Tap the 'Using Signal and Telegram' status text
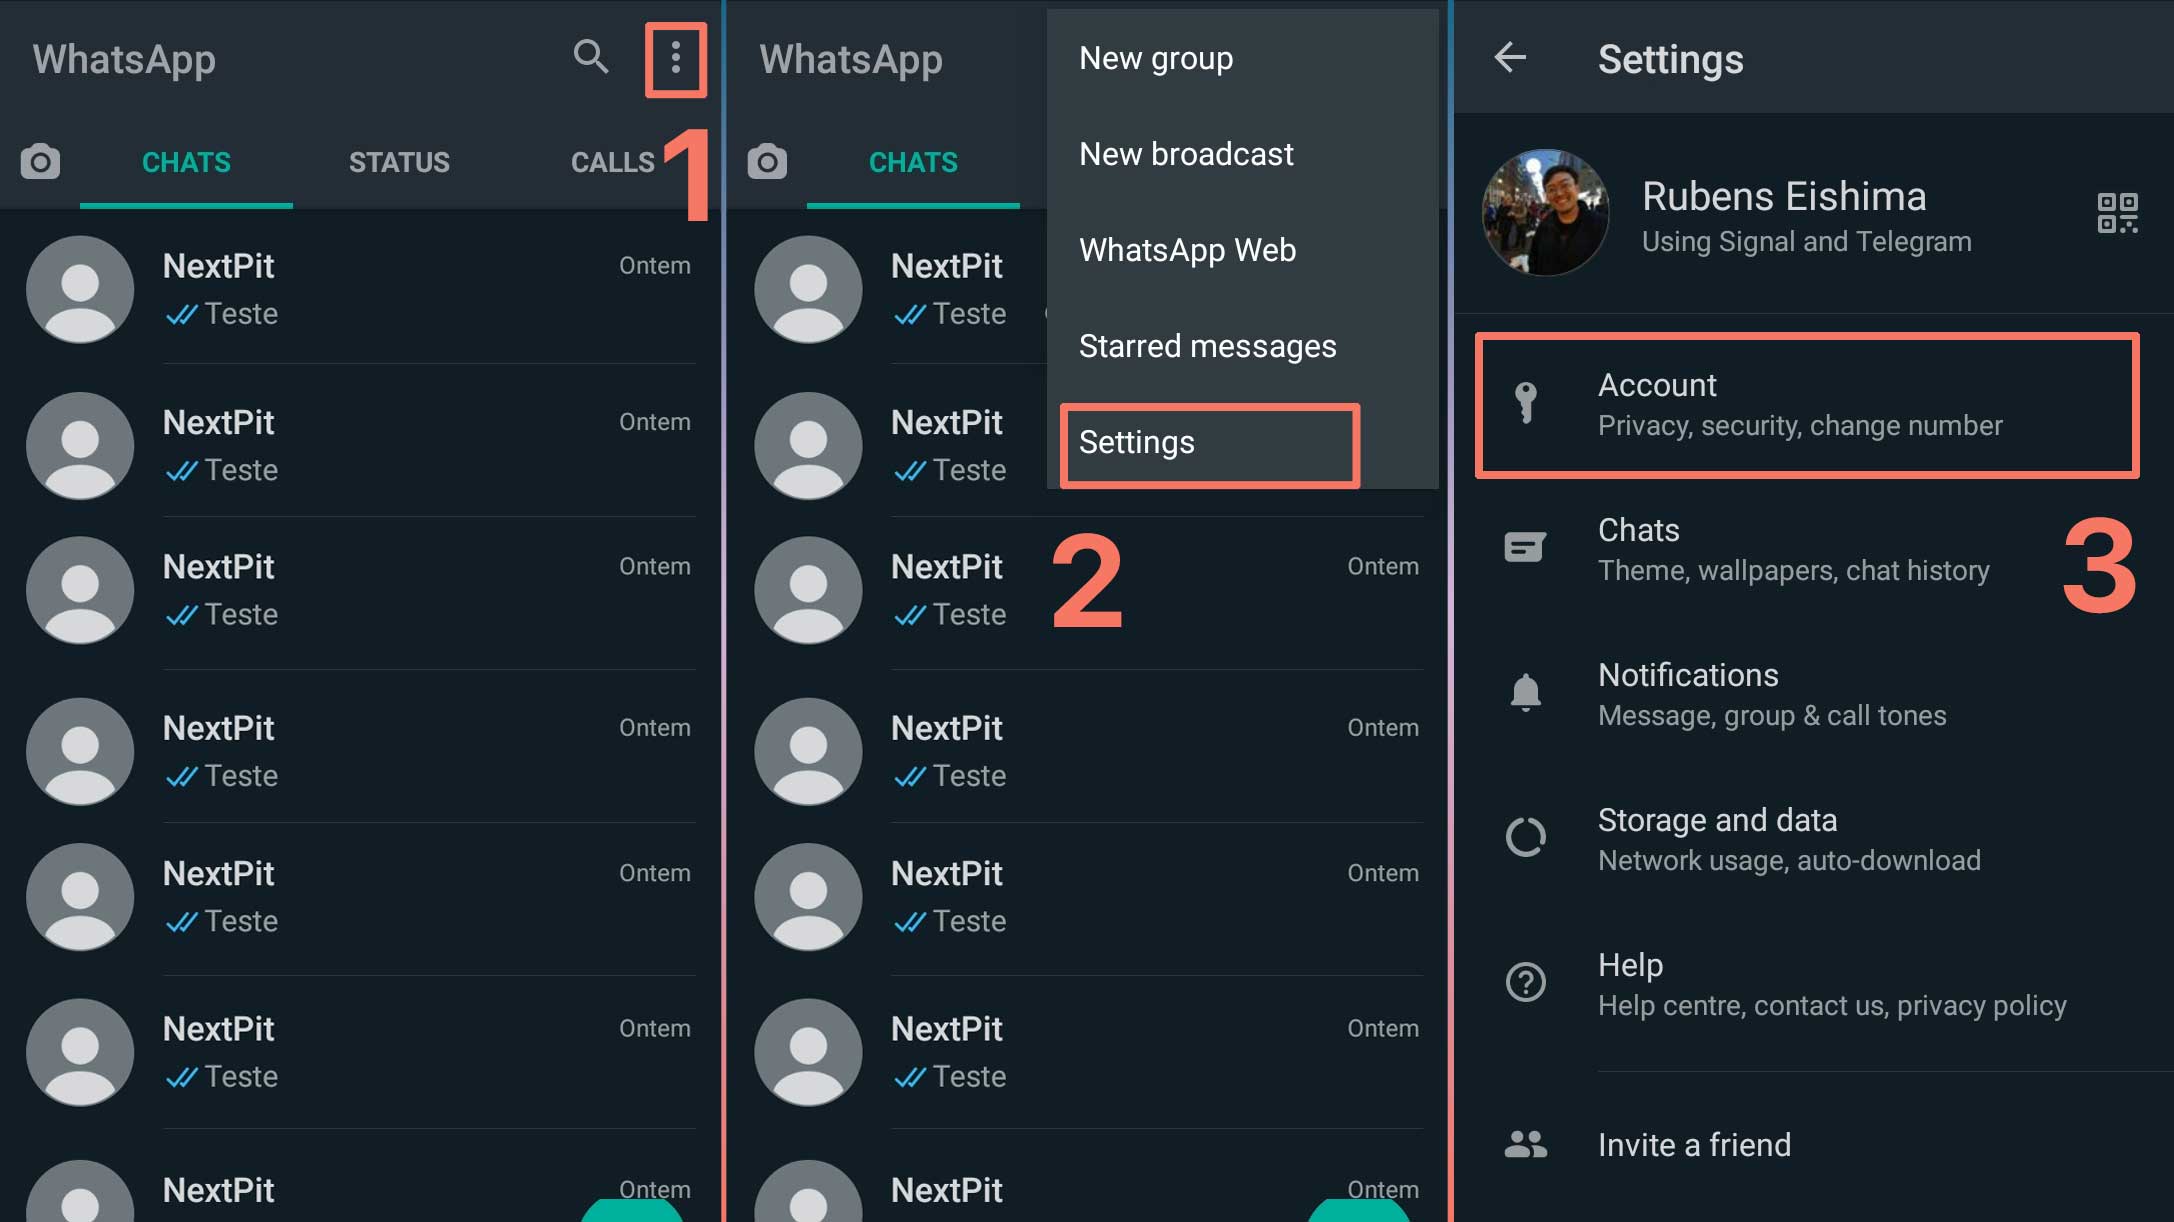 click(x=1806, y=241)
